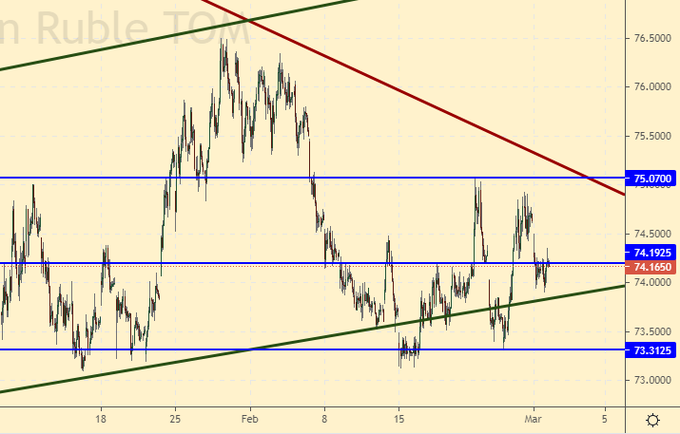Screen dimensions: 680x434
Task: Click the 73.0000 price scale label
Action: [652, 380]
